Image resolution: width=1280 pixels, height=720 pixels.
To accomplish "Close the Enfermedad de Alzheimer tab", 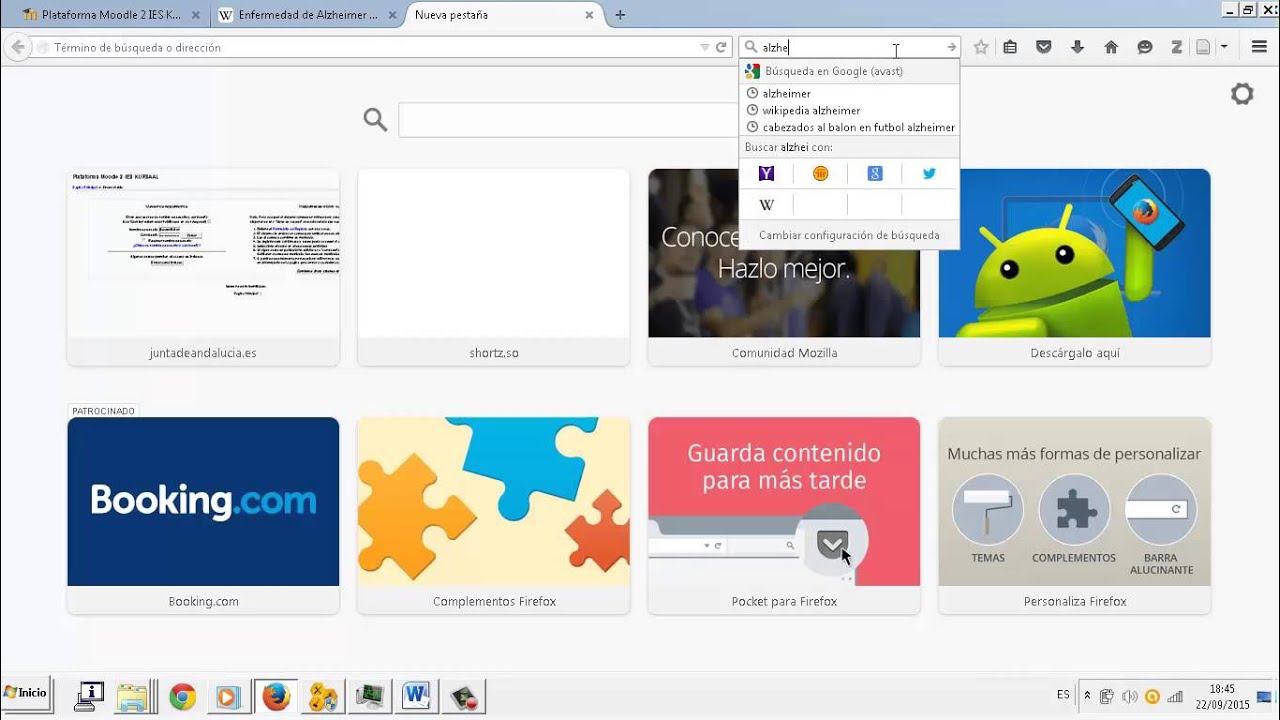I will click(x=394, y=15).
